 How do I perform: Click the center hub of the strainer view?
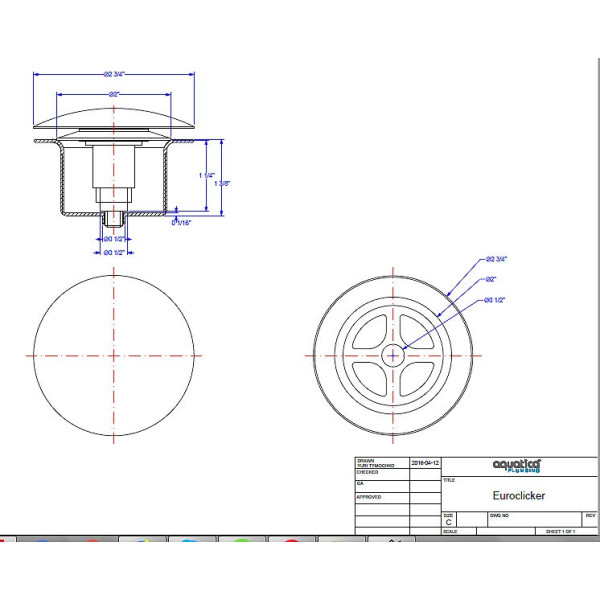393,355
